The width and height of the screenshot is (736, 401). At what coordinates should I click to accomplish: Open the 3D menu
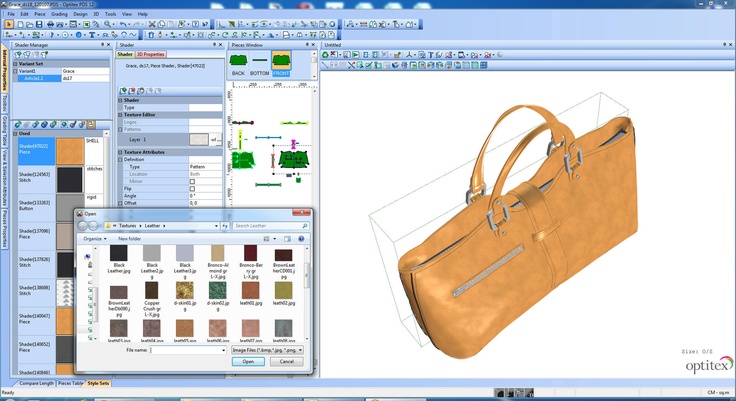click(96, 14)
